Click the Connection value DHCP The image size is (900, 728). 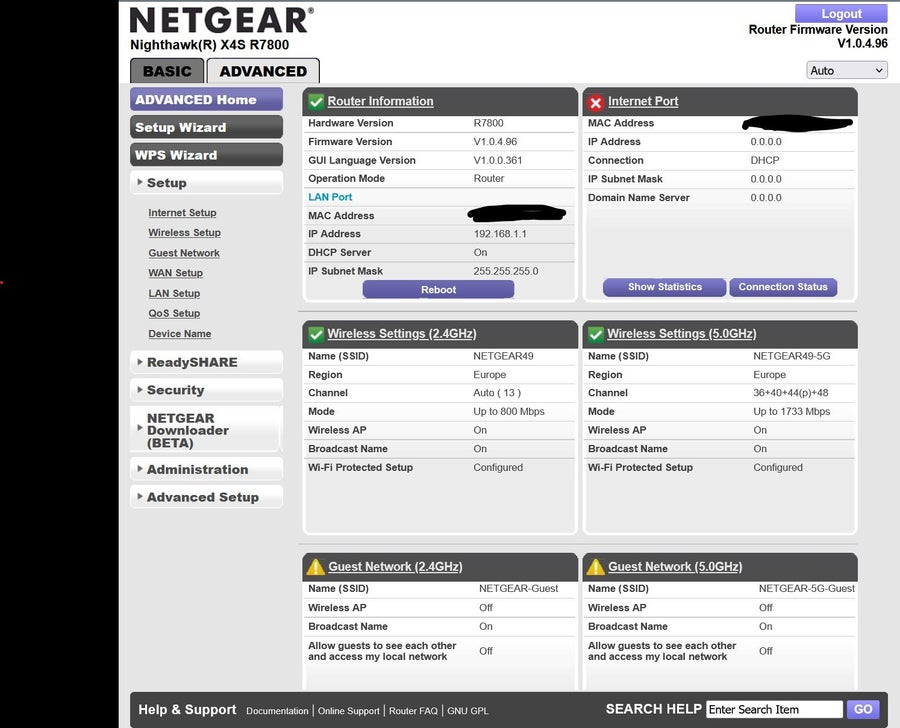coord(765,160)
